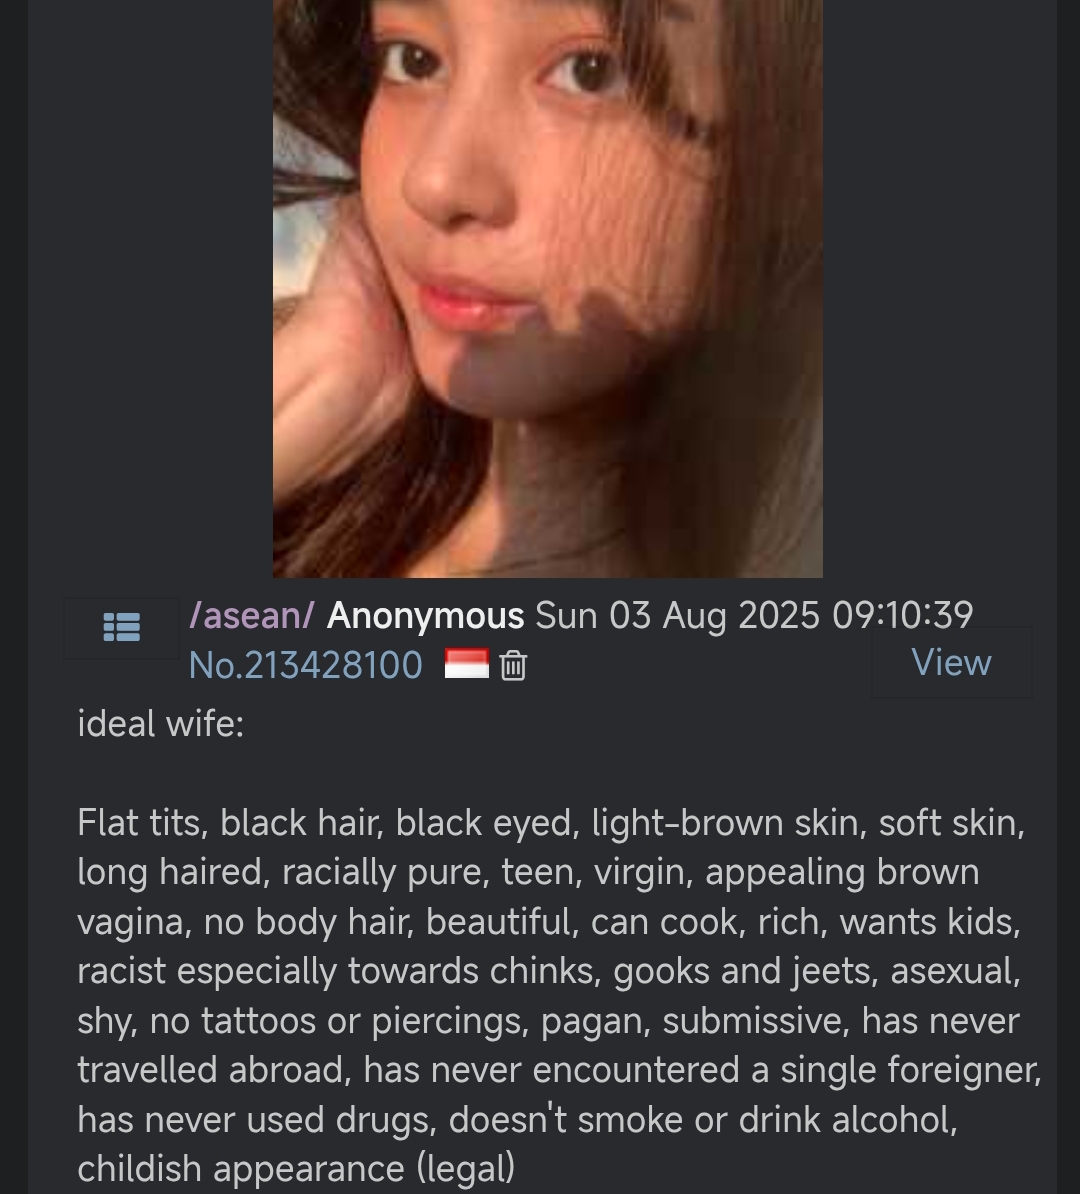The width and height of the screenshot is (1080, 1194).
Task: Click the red-and-white flag beside the post number
Action: click(466, 664)
